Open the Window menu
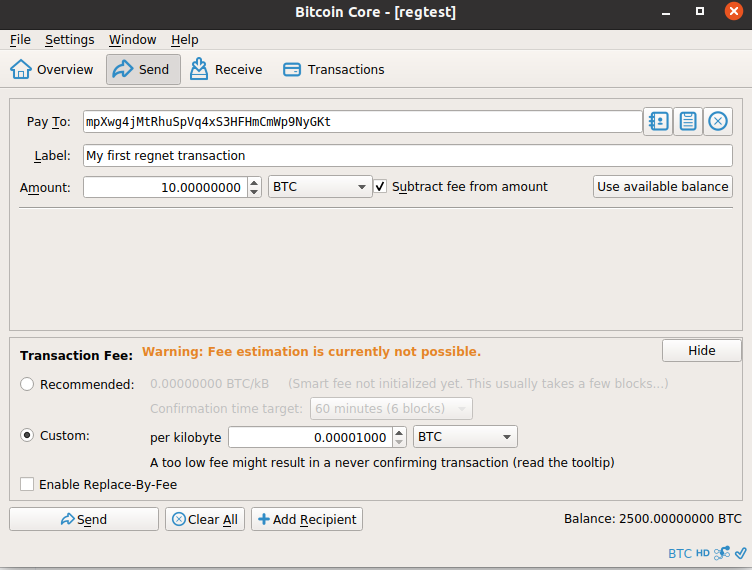Screen dimensions: 752x570 132,40
